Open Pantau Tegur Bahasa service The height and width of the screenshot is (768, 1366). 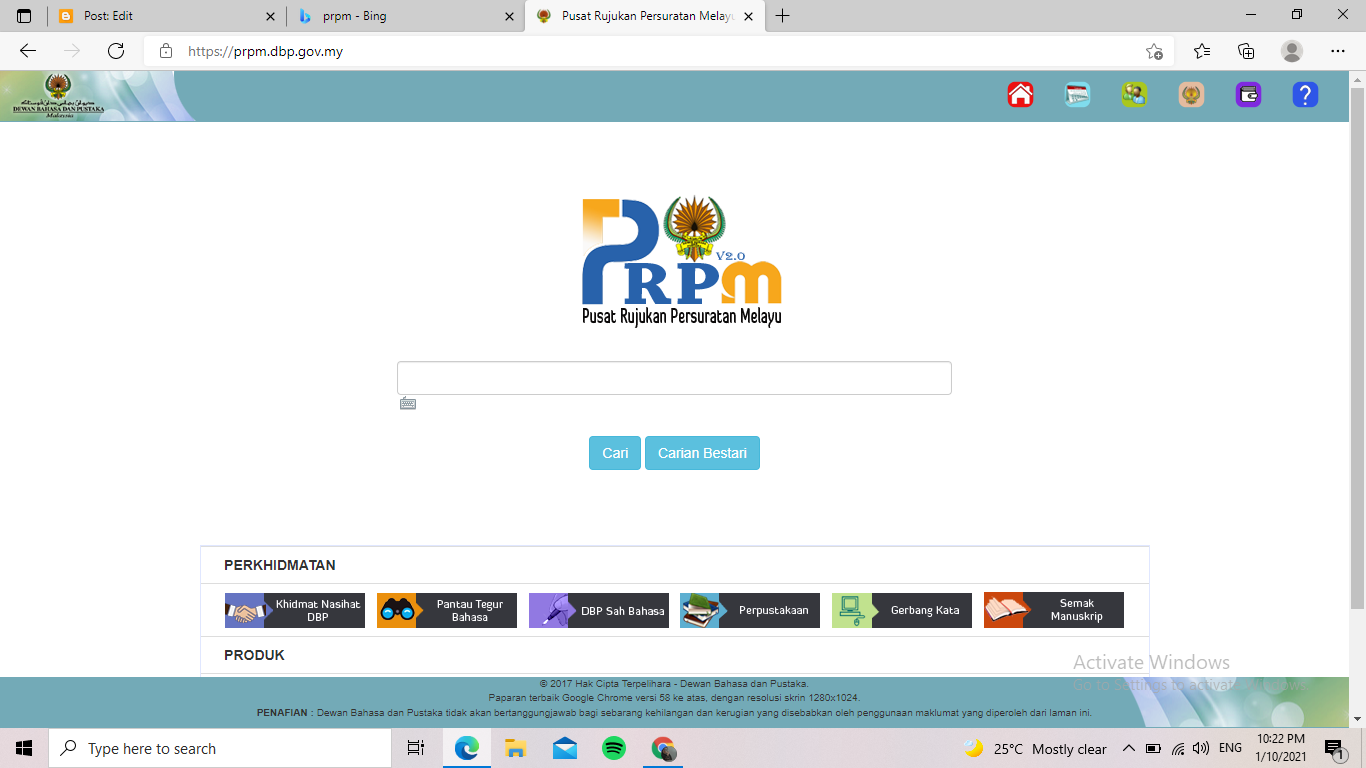pos(447,610)
